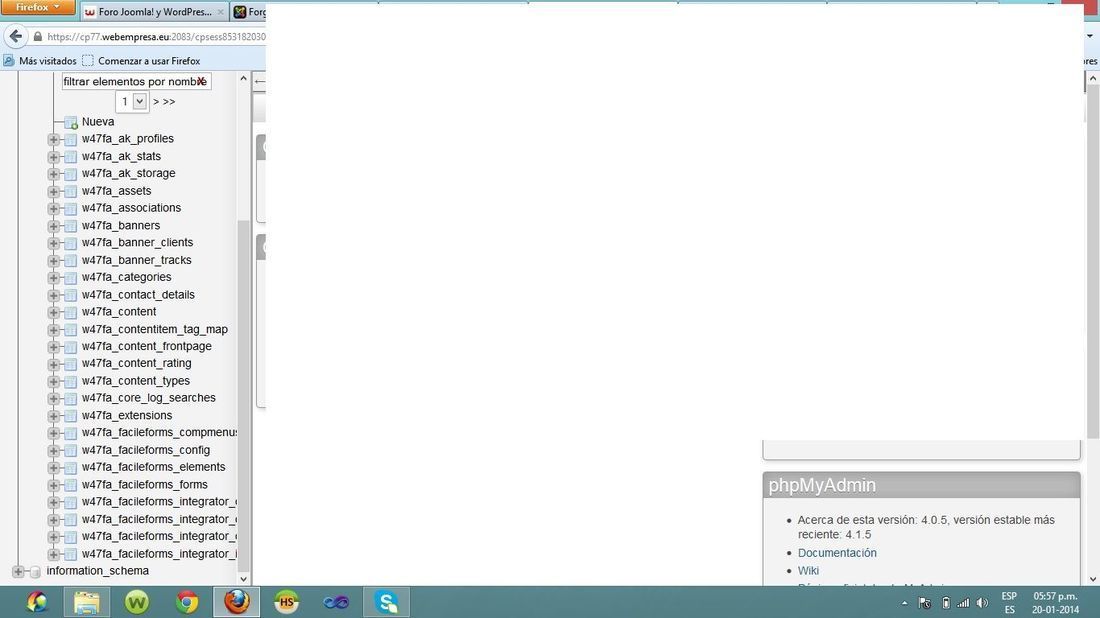Expand the w47fa_associations table node
This screenshot has height=618, width=1100.
pos(53,209)
